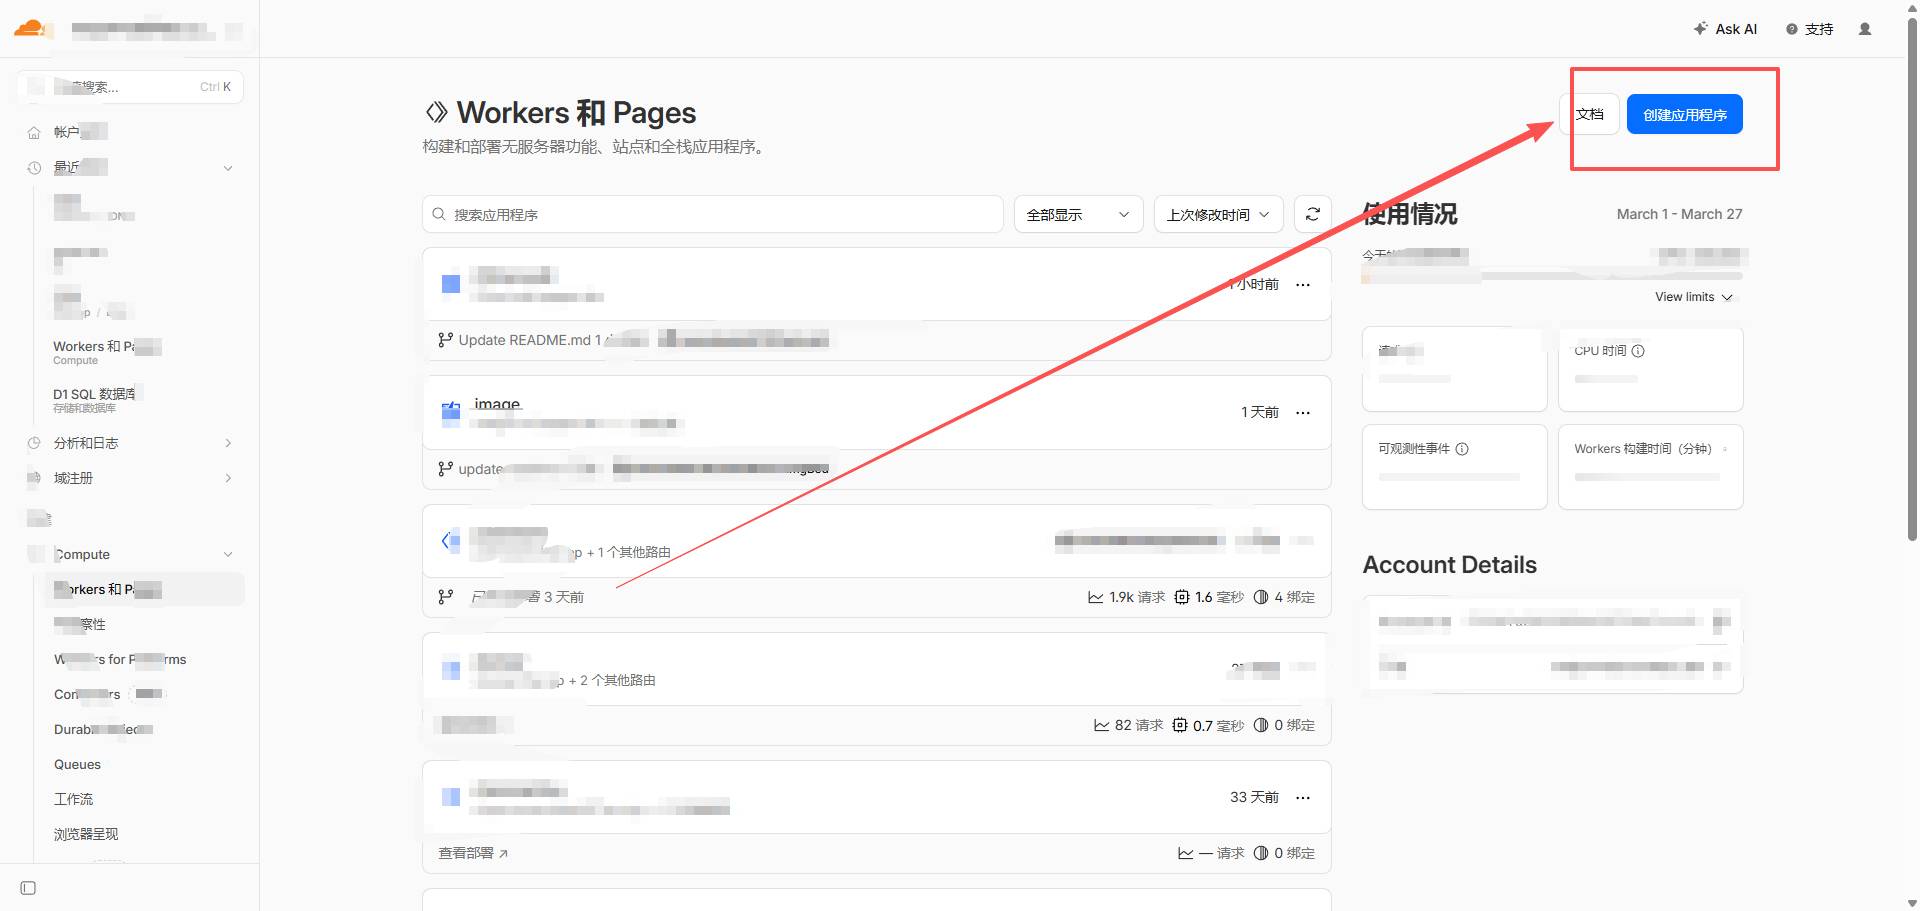Click the 1.6 毫秒 CPU icon
Image resolution: width=1920 pixels, height=911 pixels.
[1182, 597]
